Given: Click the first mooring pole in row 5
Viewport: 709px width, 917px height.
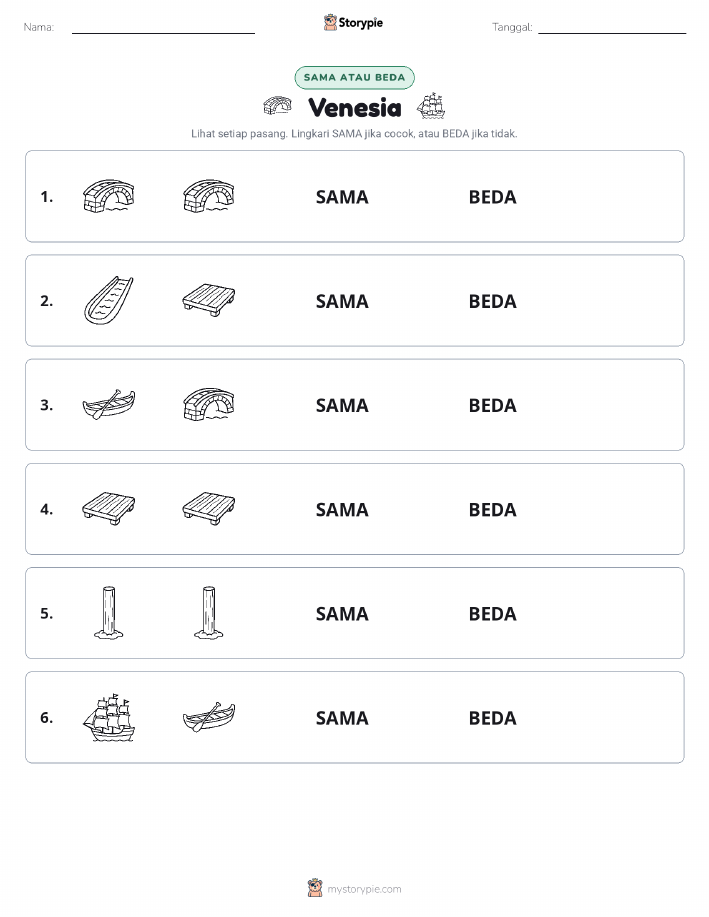Looking at the screenshot, I should (109, 613).
